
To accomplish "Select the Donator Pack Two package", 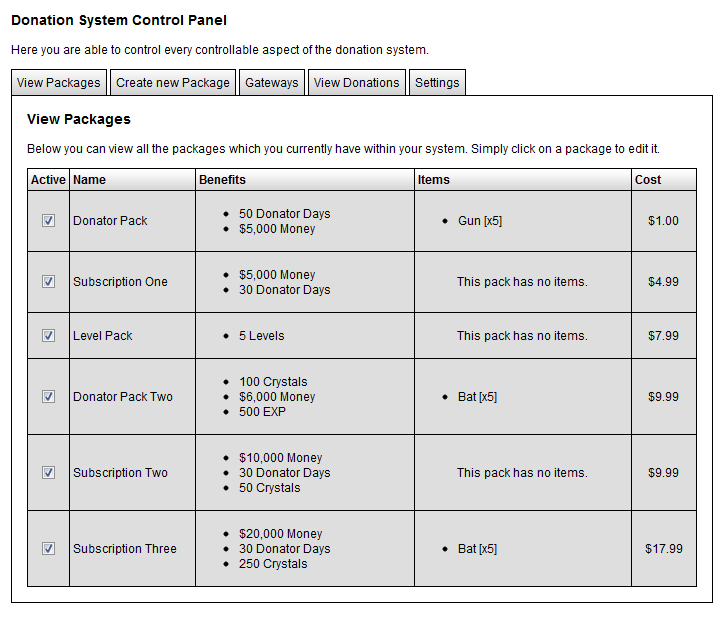I will point(123,397).
